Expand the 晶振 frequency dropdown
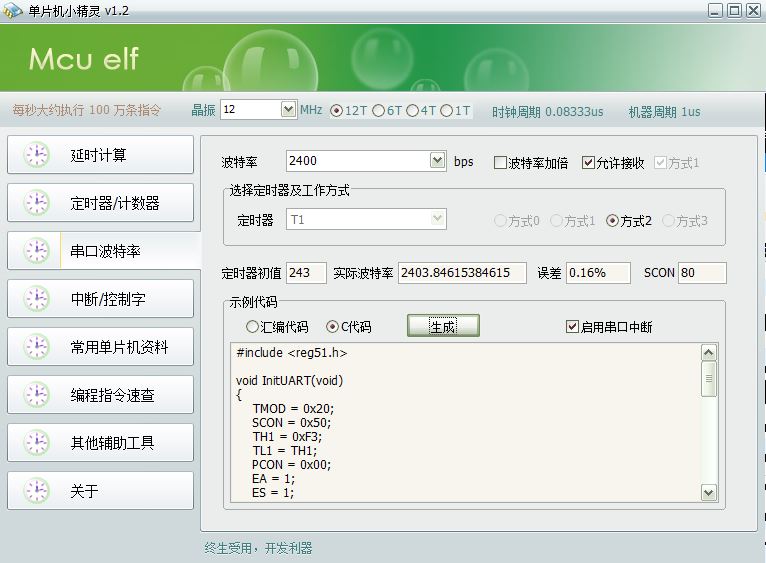This screenshot has width=766, height=563. [288, 109]
